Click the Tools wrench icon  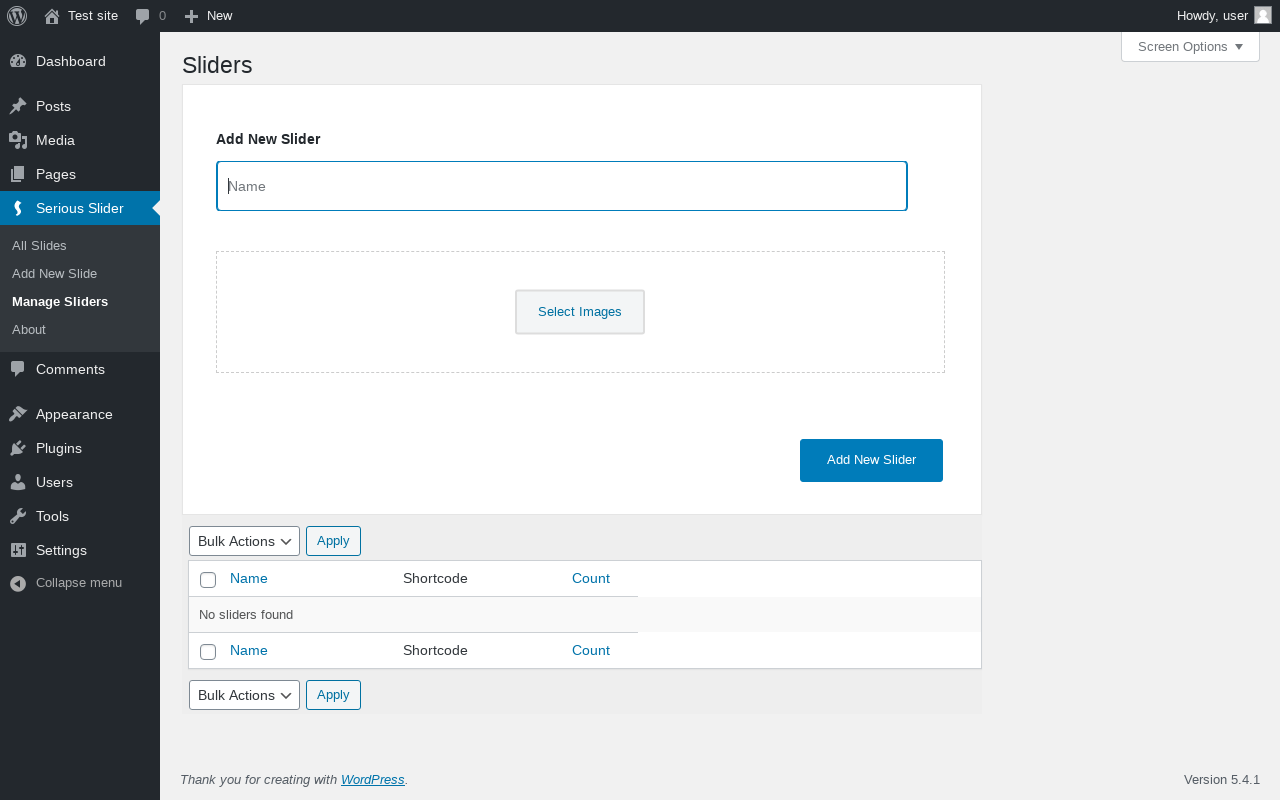click(18, 516)
